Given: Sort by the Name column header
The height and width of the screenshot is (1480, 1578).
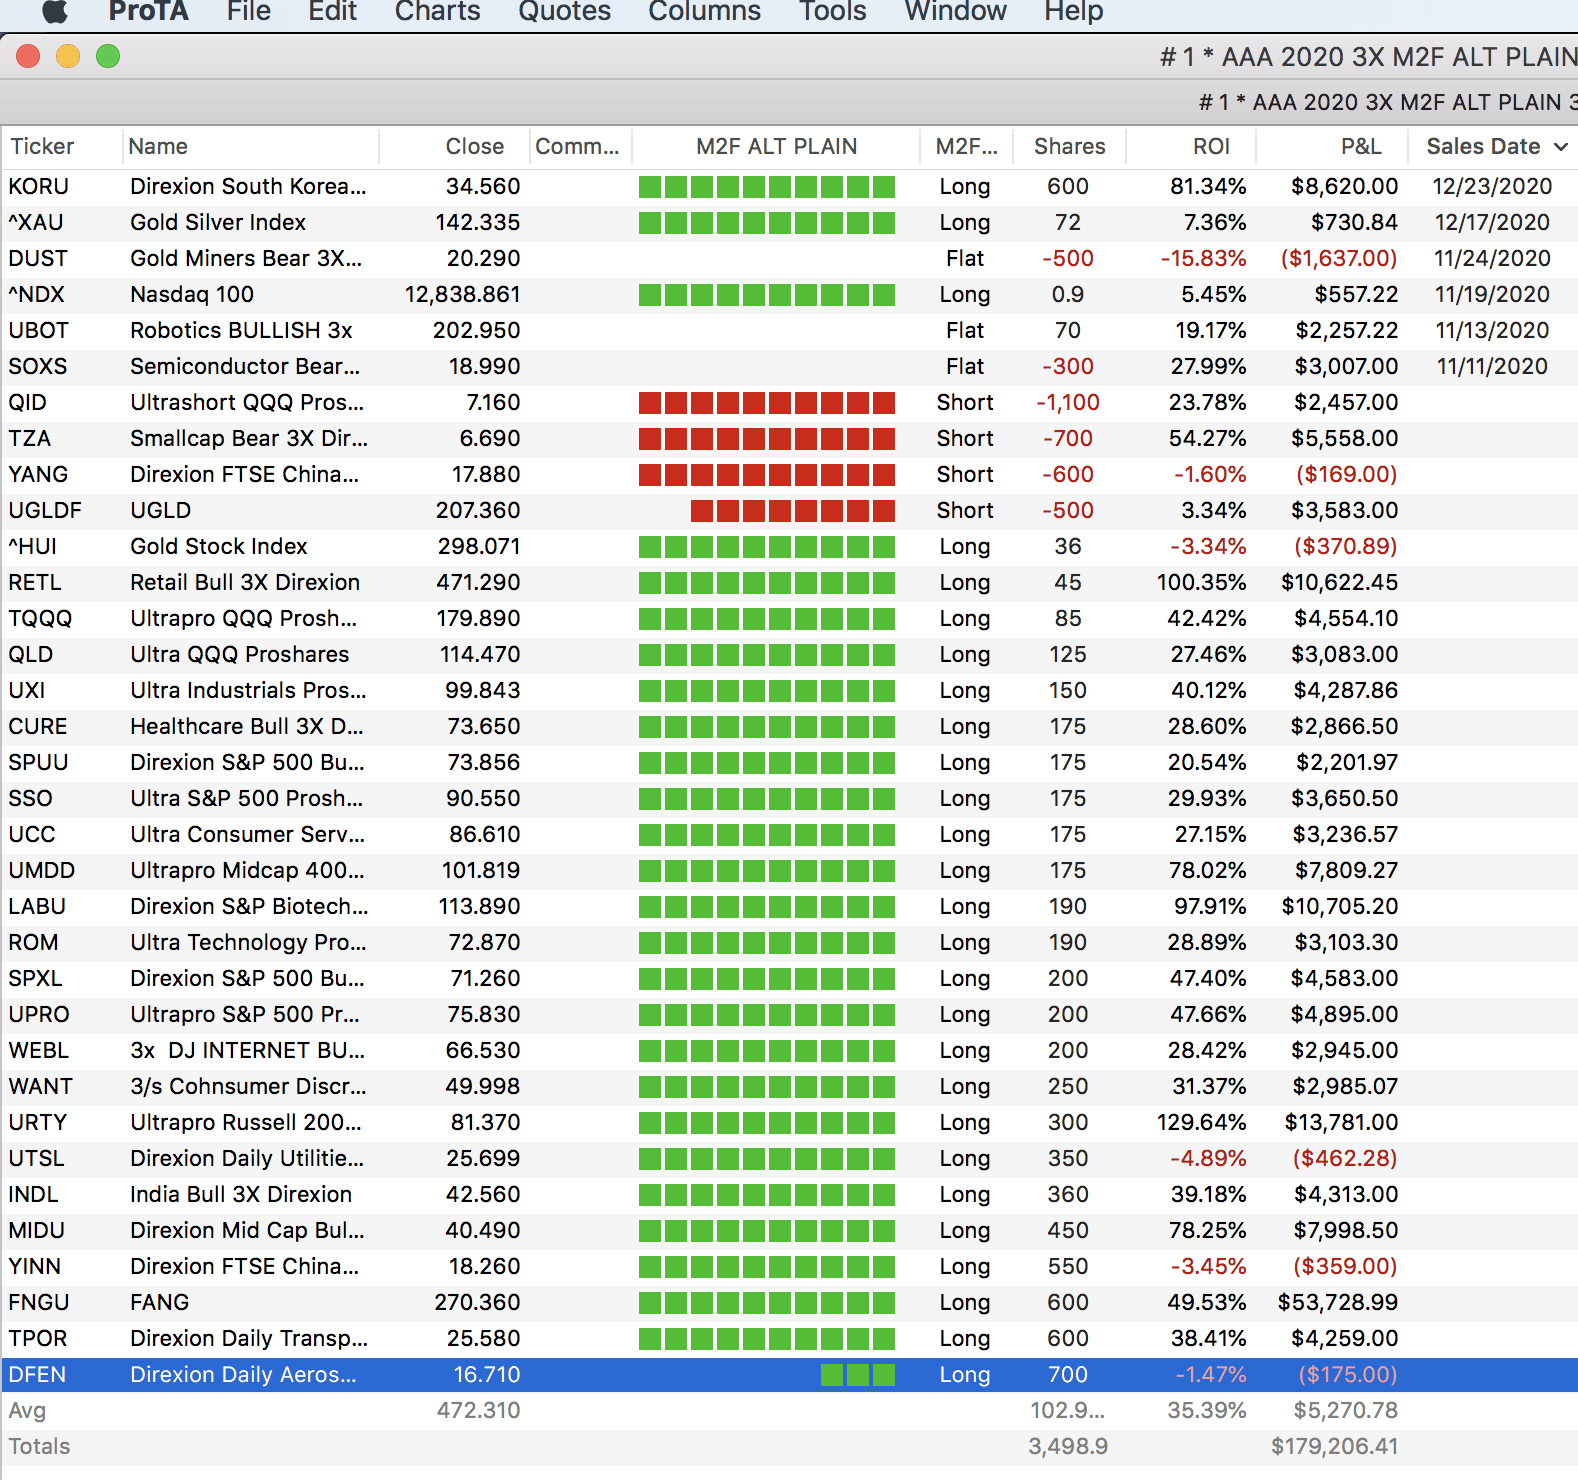Looking at the screenshot, I should [x=158, y=146].
